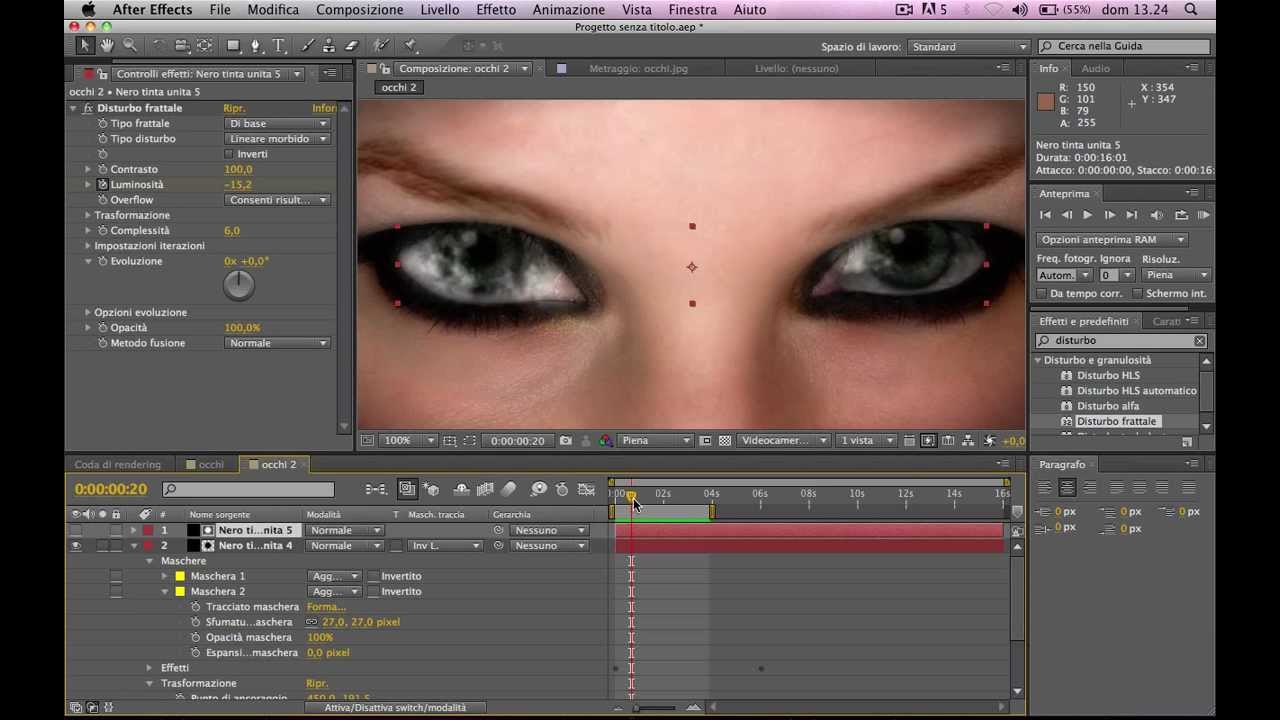Select the Rotation tool
1280x720 pixels.
coord(158,46)
